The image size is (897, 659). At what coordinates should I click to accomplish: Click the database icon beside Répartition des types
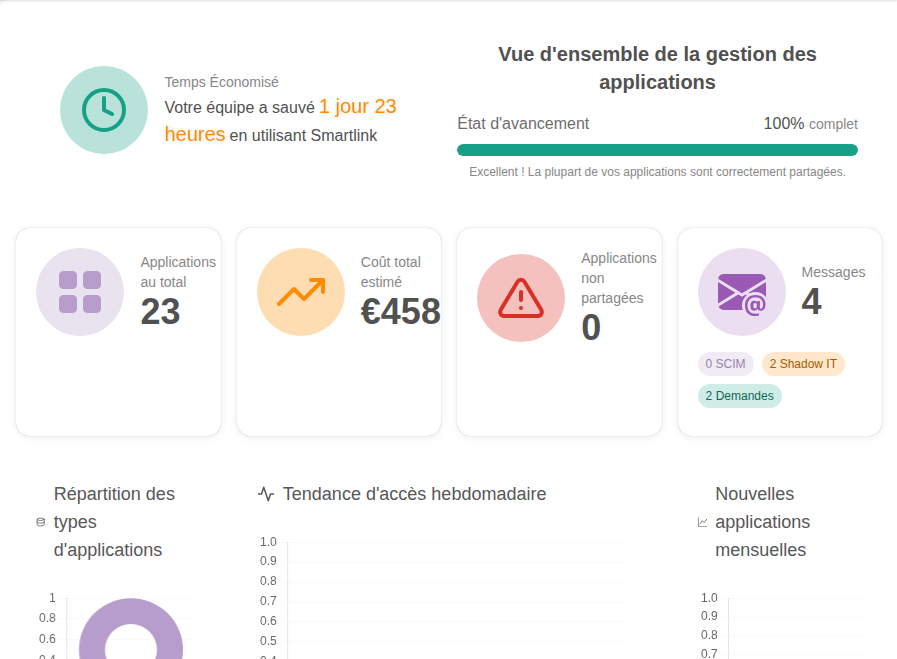click(x=38, y=521)
